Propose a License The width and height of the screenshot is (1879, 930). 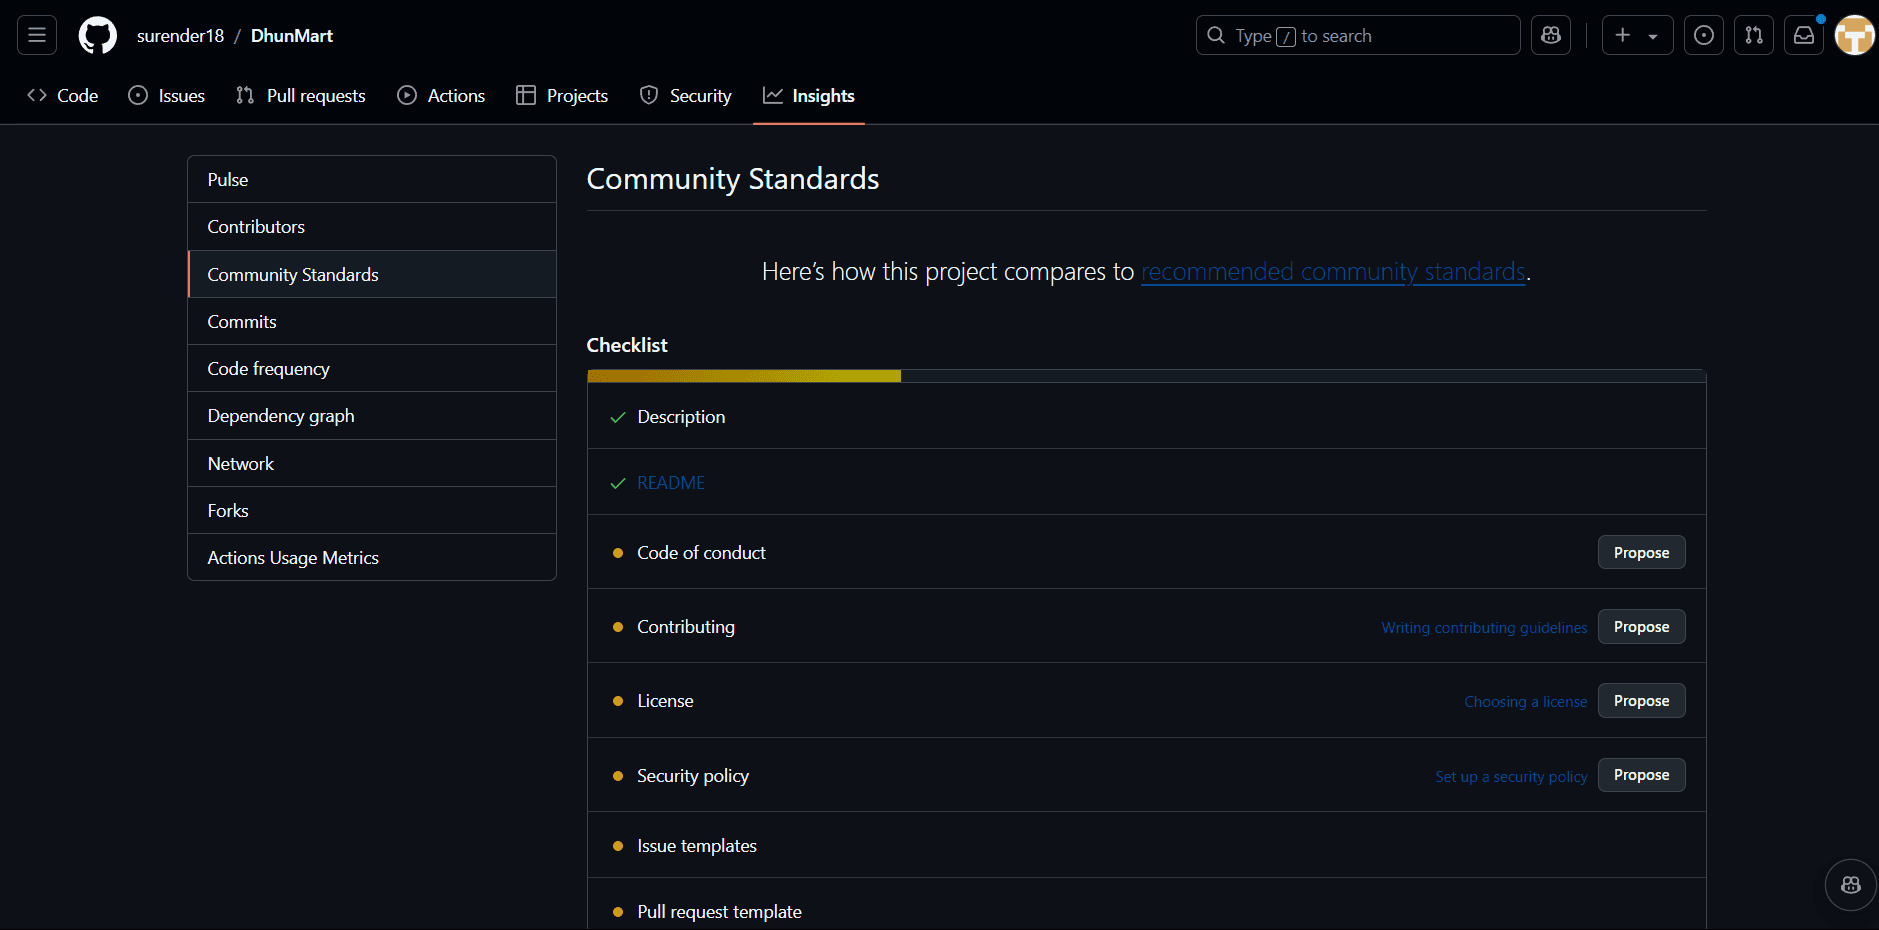pos(1641,701)
